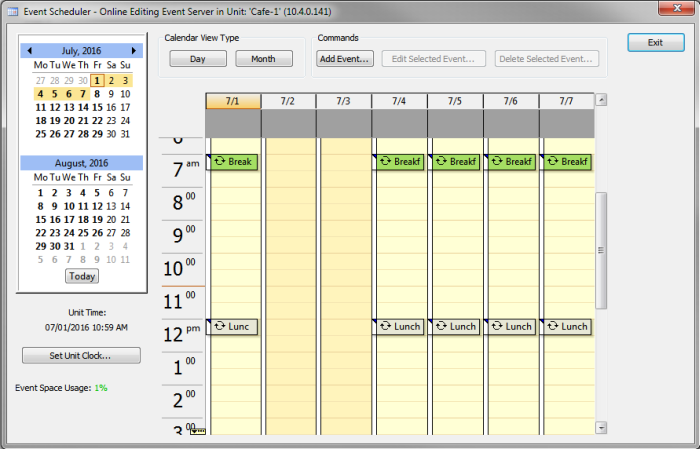Select the Lunch event on 7/4

pos(398,327)
